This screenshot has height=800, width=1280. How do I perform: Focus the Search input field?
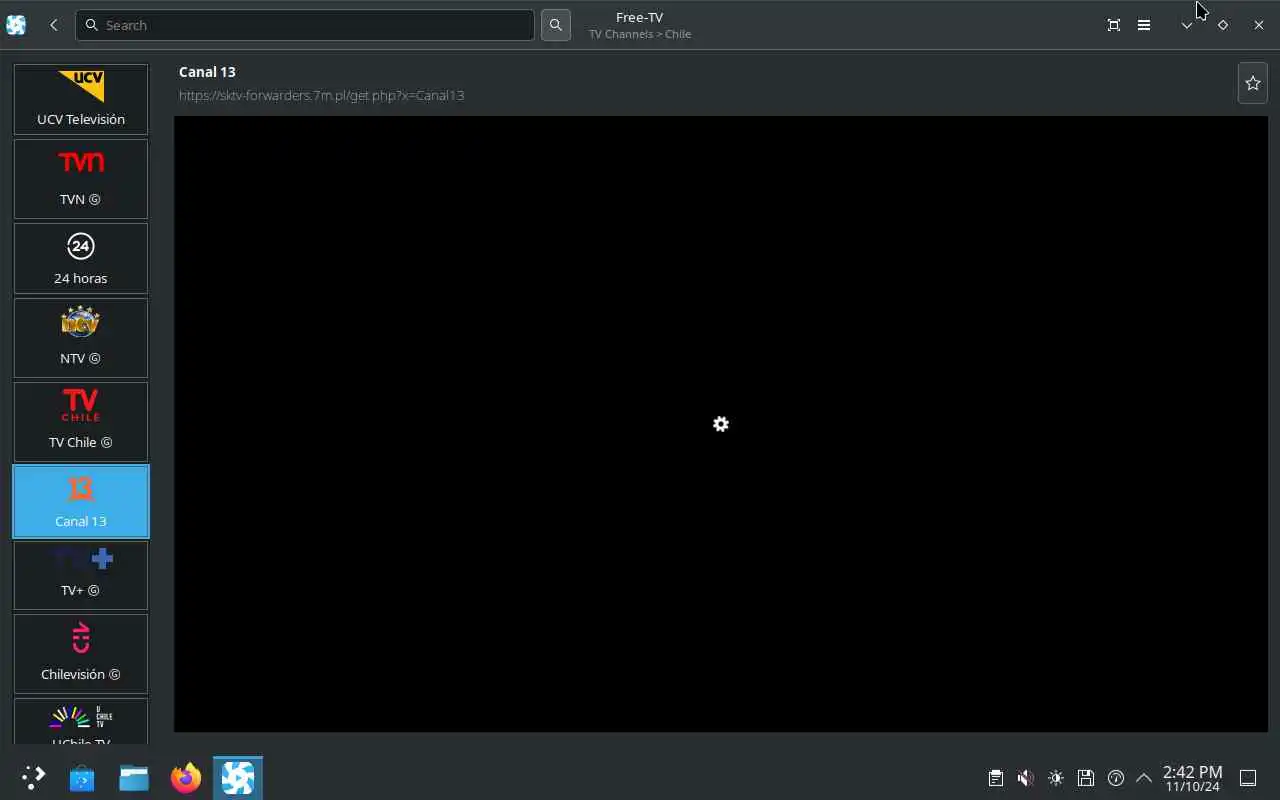coord(305,25)
